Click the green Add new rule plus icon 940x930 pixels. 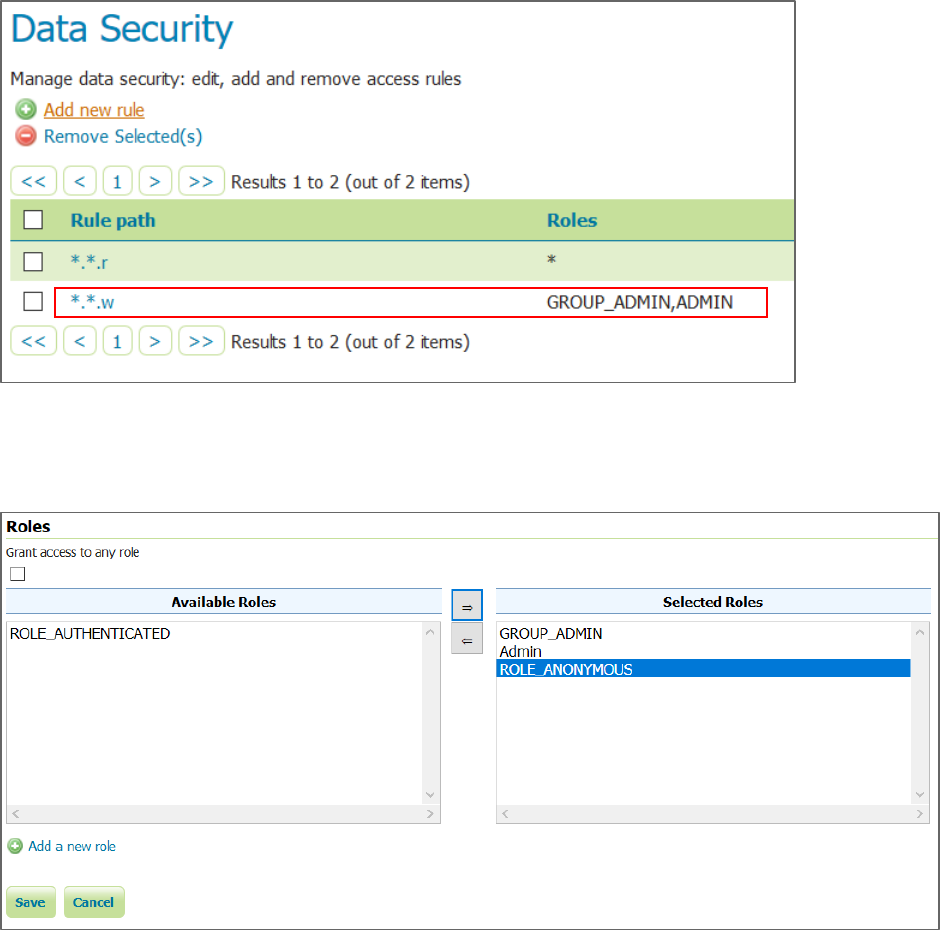[x=26, y=110]
